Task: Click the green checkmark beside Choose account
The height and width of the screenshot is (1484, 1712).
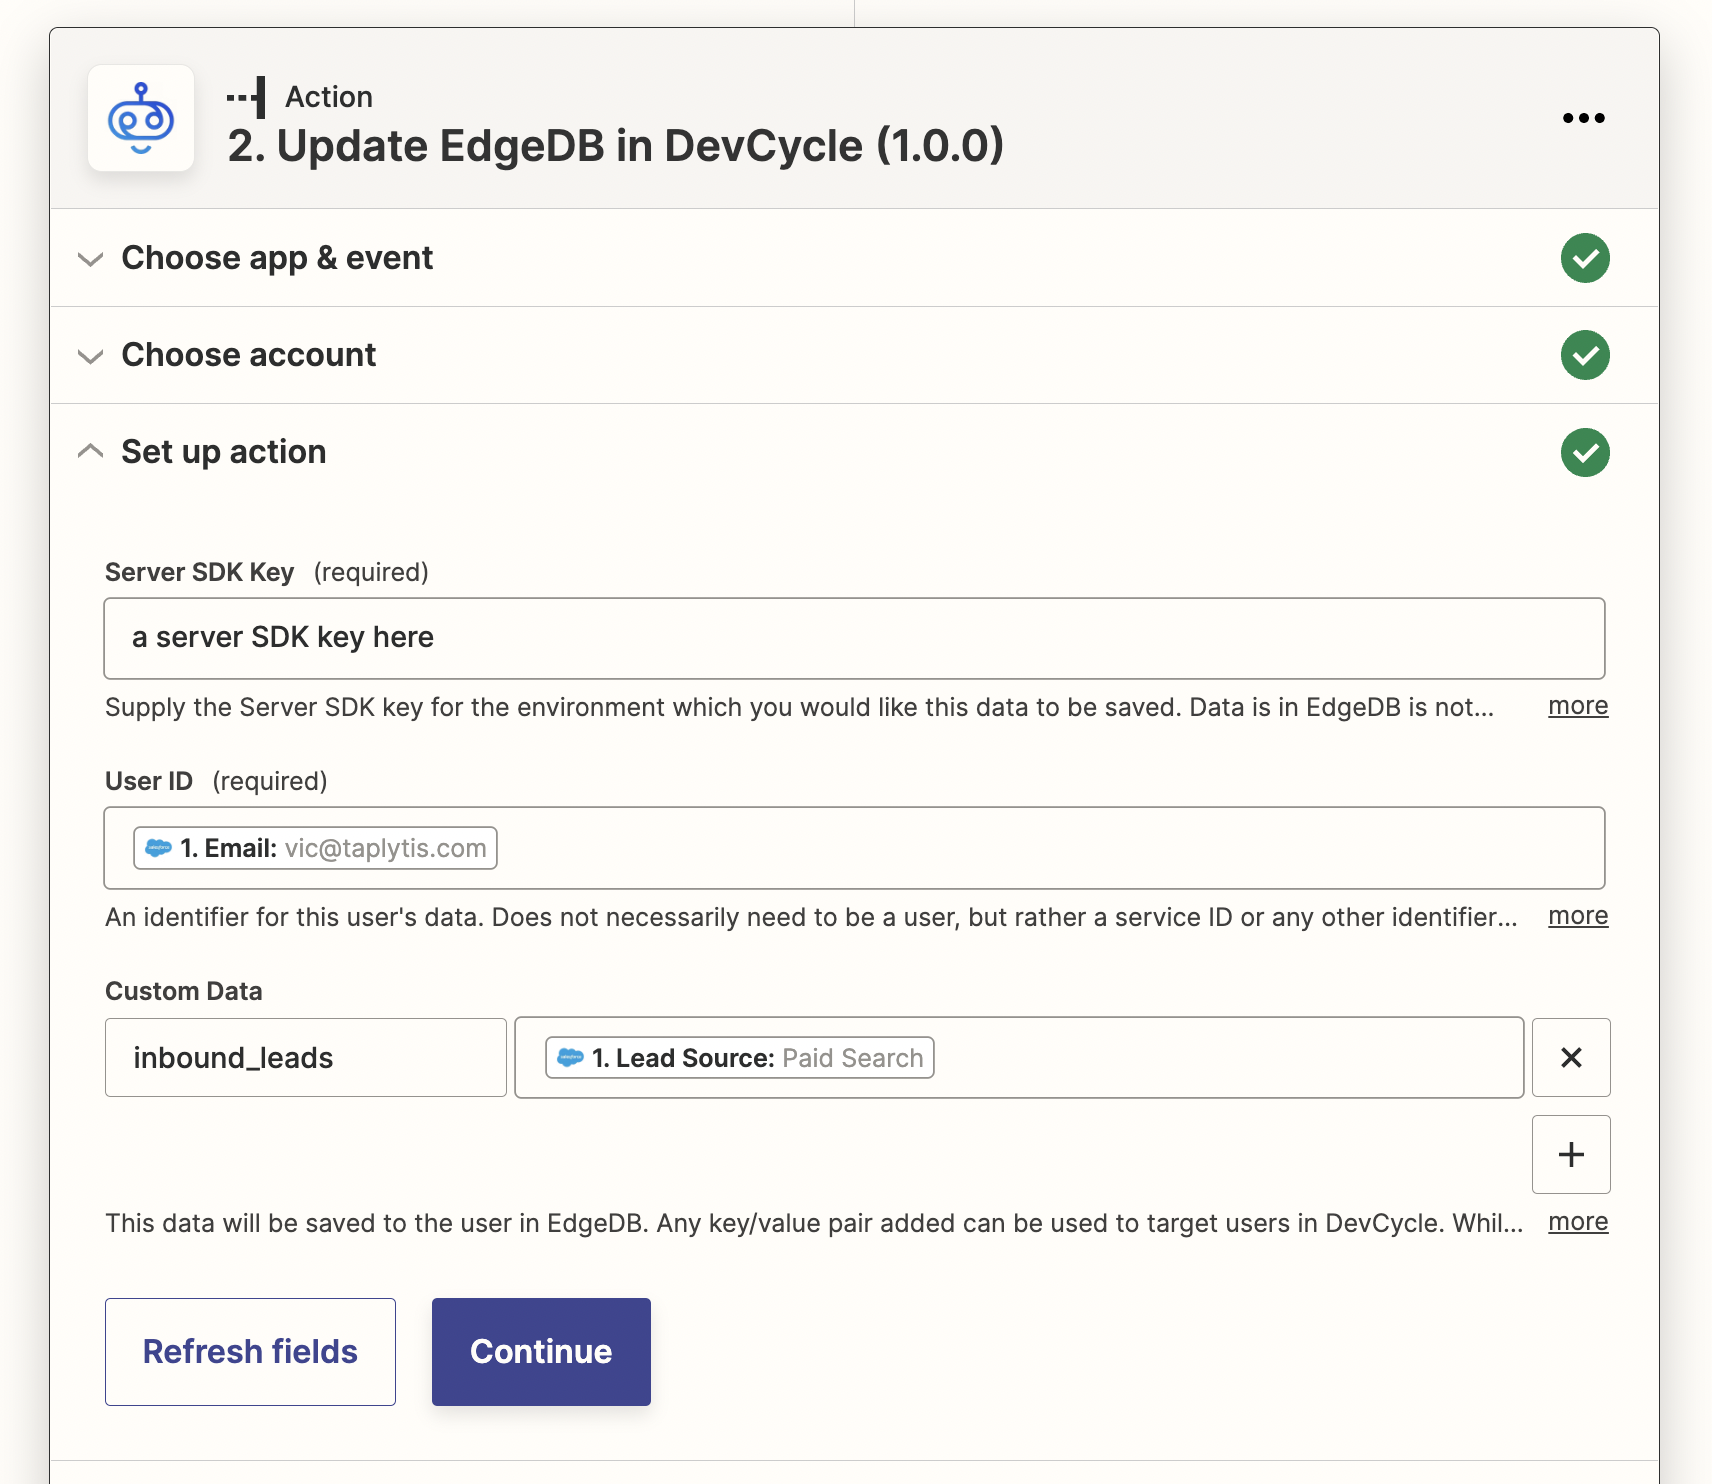Action: tap(1584, 355)
